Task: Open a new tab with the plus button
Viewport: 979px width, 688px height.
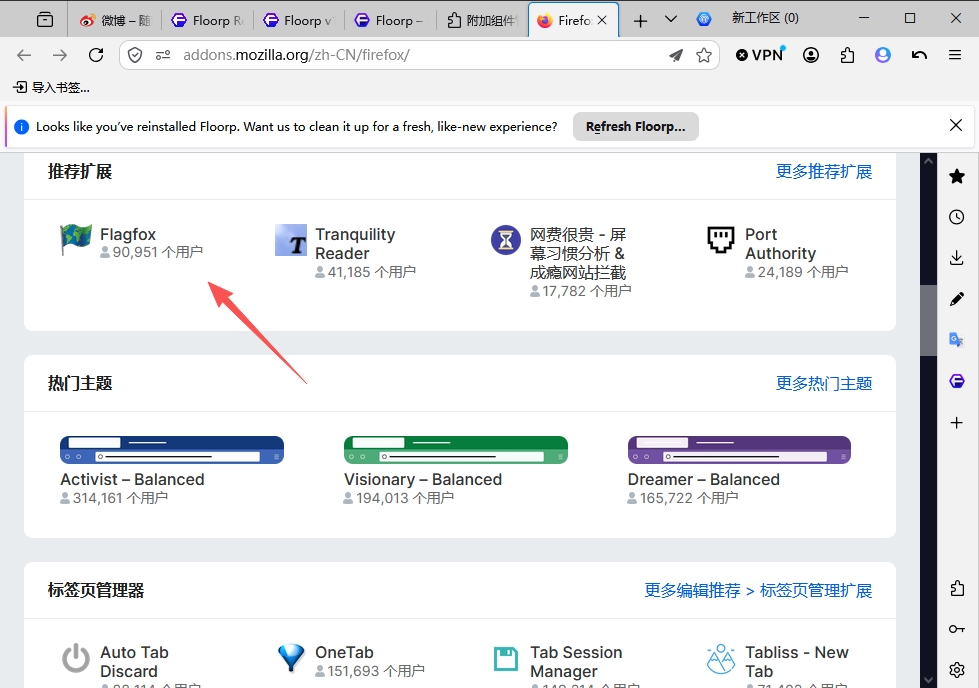Action: pyautogui.click(x=640, y=21)
